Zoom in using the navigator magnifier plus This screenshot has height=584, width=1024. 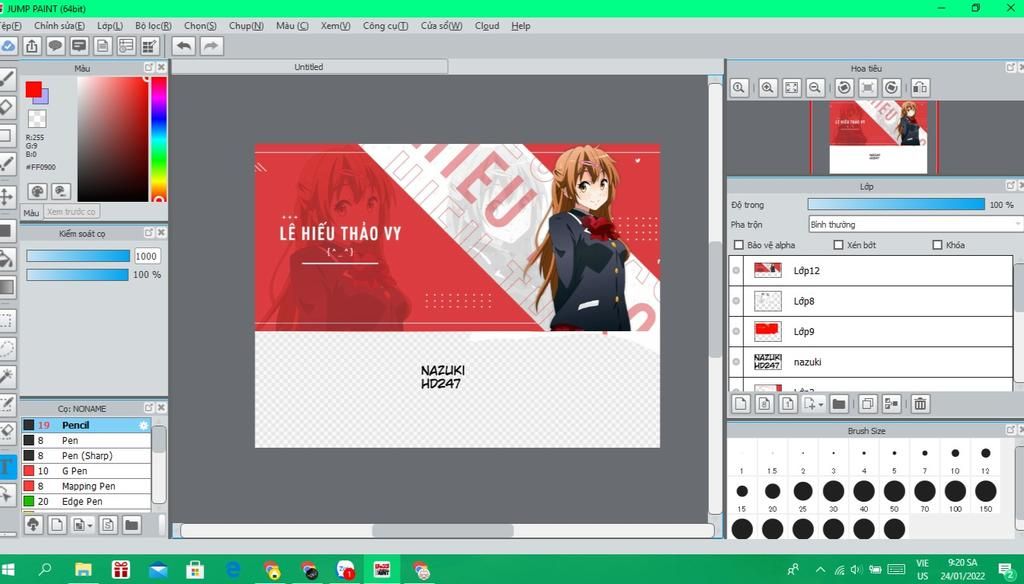coord(768,88)
